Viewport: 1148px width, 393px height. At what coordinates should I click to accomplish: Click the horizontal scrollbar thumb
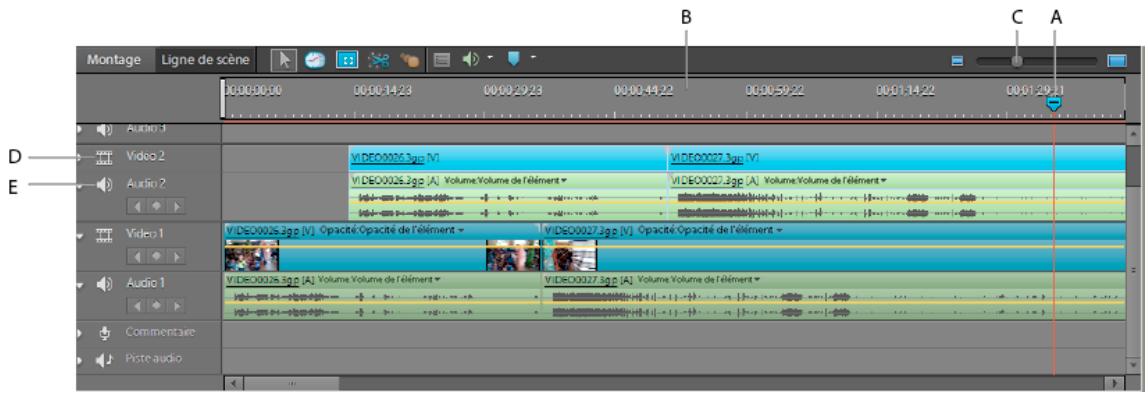click(291, 383)
